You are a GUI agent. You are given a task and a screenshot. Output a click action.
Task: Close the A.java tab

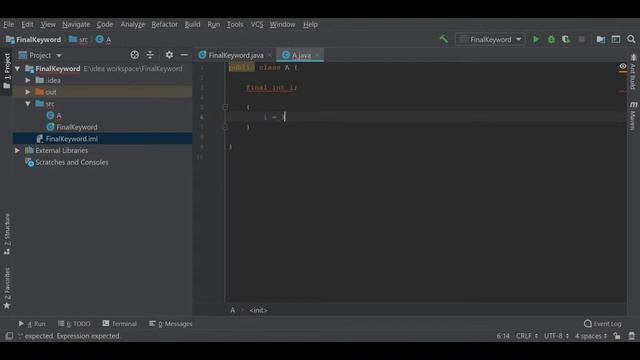click(317, 55)
